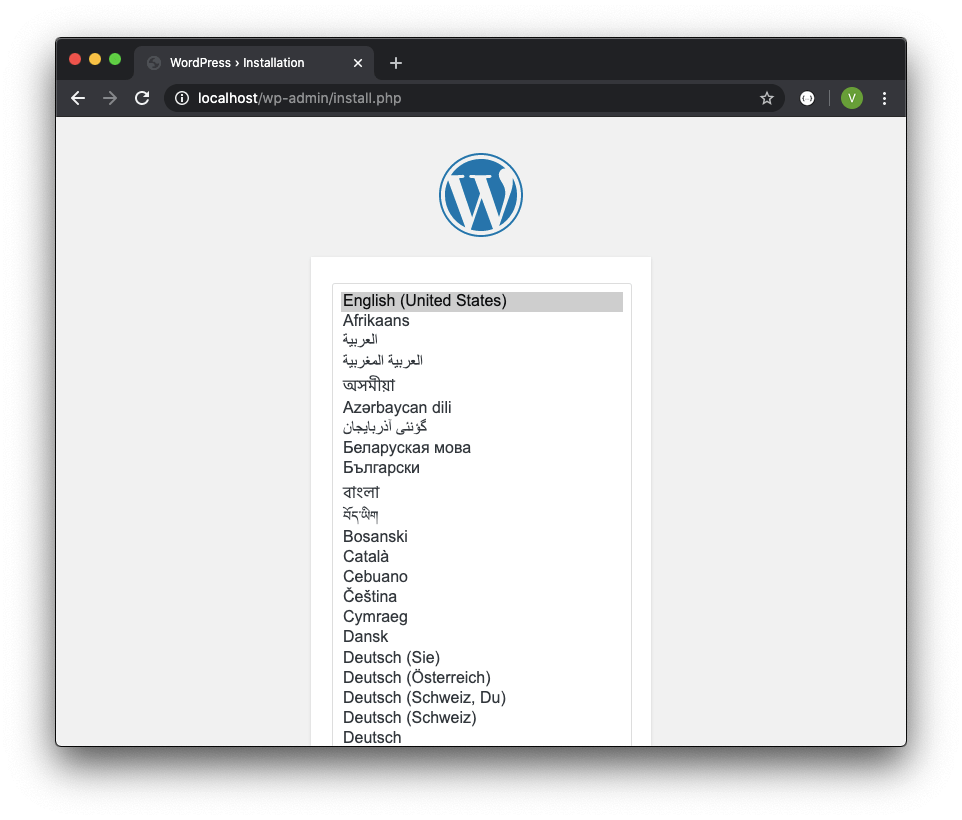Image resolution: width=962 pixels, height=820 pixels.
Task: Open the green V profile avatar
Action: [852, 98]
